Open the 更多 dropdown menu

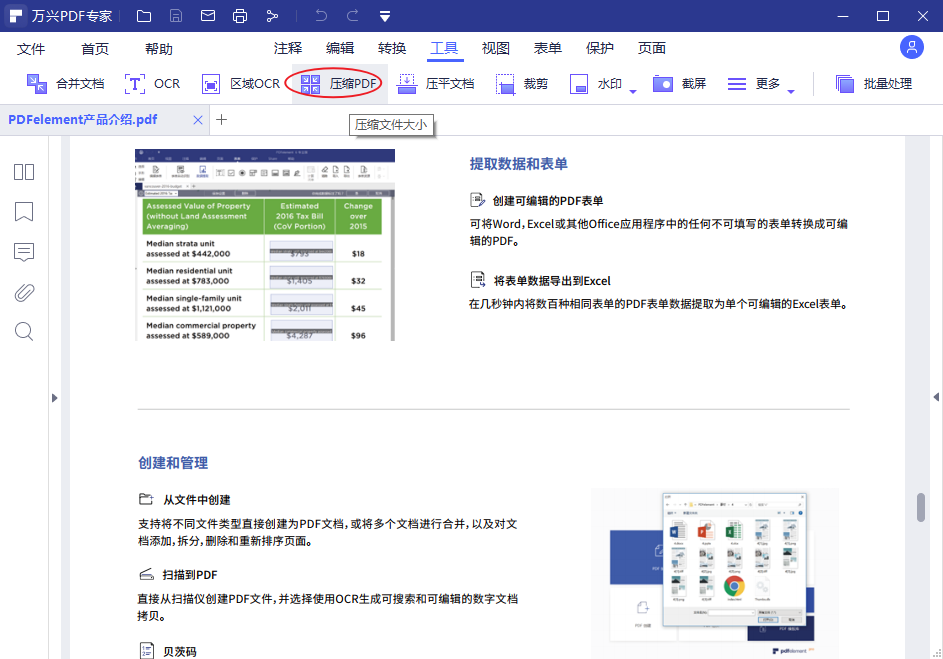point(761,84)
